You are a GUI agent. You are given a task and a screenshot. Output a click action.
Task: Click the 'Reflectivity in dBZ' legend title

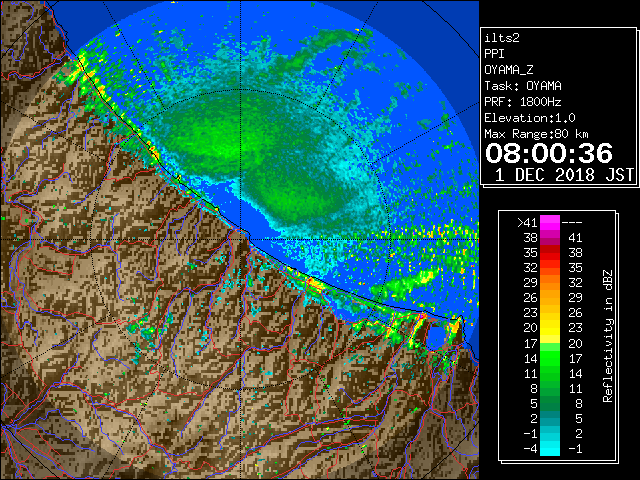tap(608, 336)
